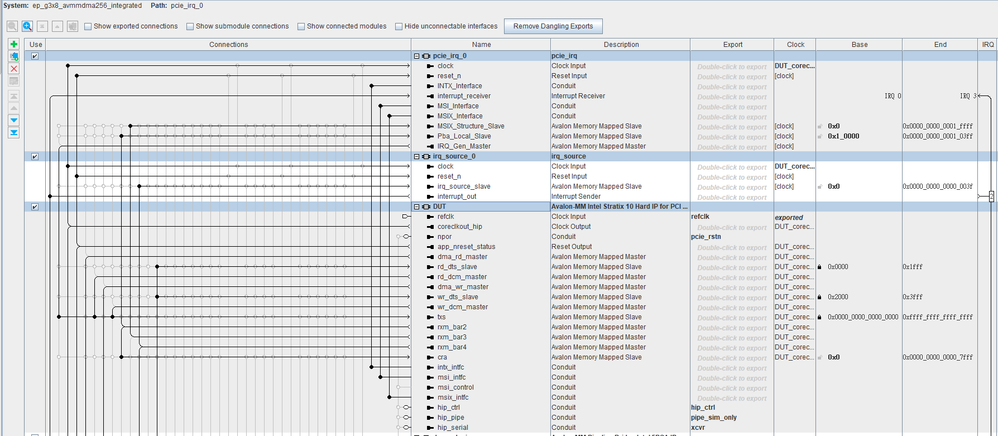This screenshot has width=998, height=436.
Task: Click icon directly below the green plus
Action: 13,57
